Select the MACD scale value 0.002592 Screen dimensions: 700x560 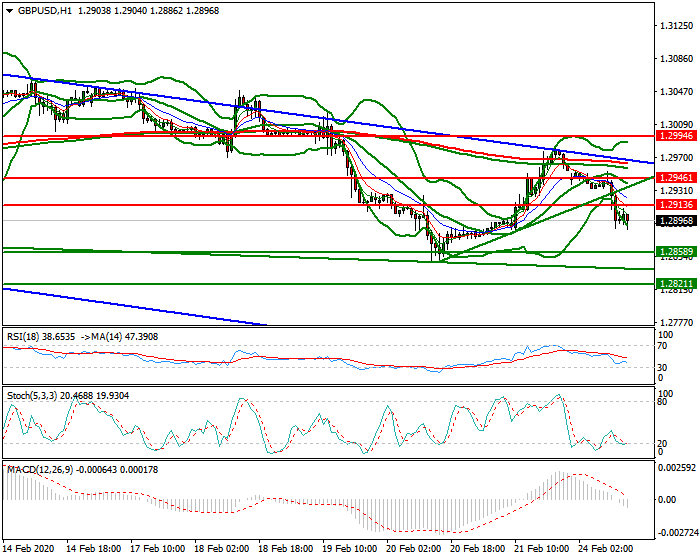point(677,468)
